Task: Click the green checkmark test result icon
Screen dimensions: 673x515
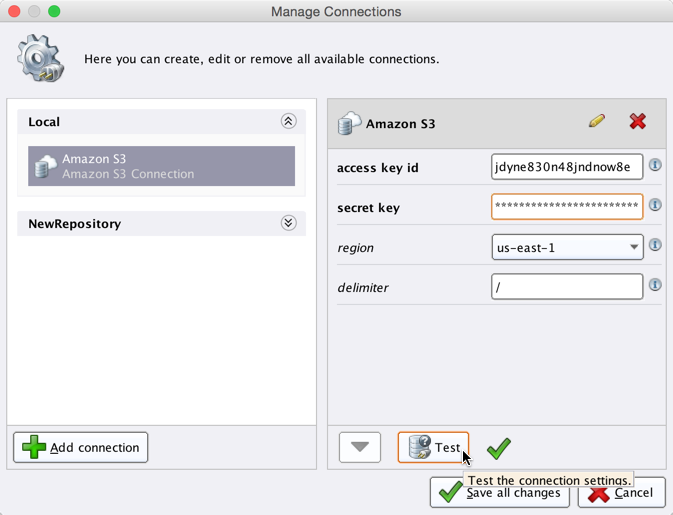Action: (499, 449)
